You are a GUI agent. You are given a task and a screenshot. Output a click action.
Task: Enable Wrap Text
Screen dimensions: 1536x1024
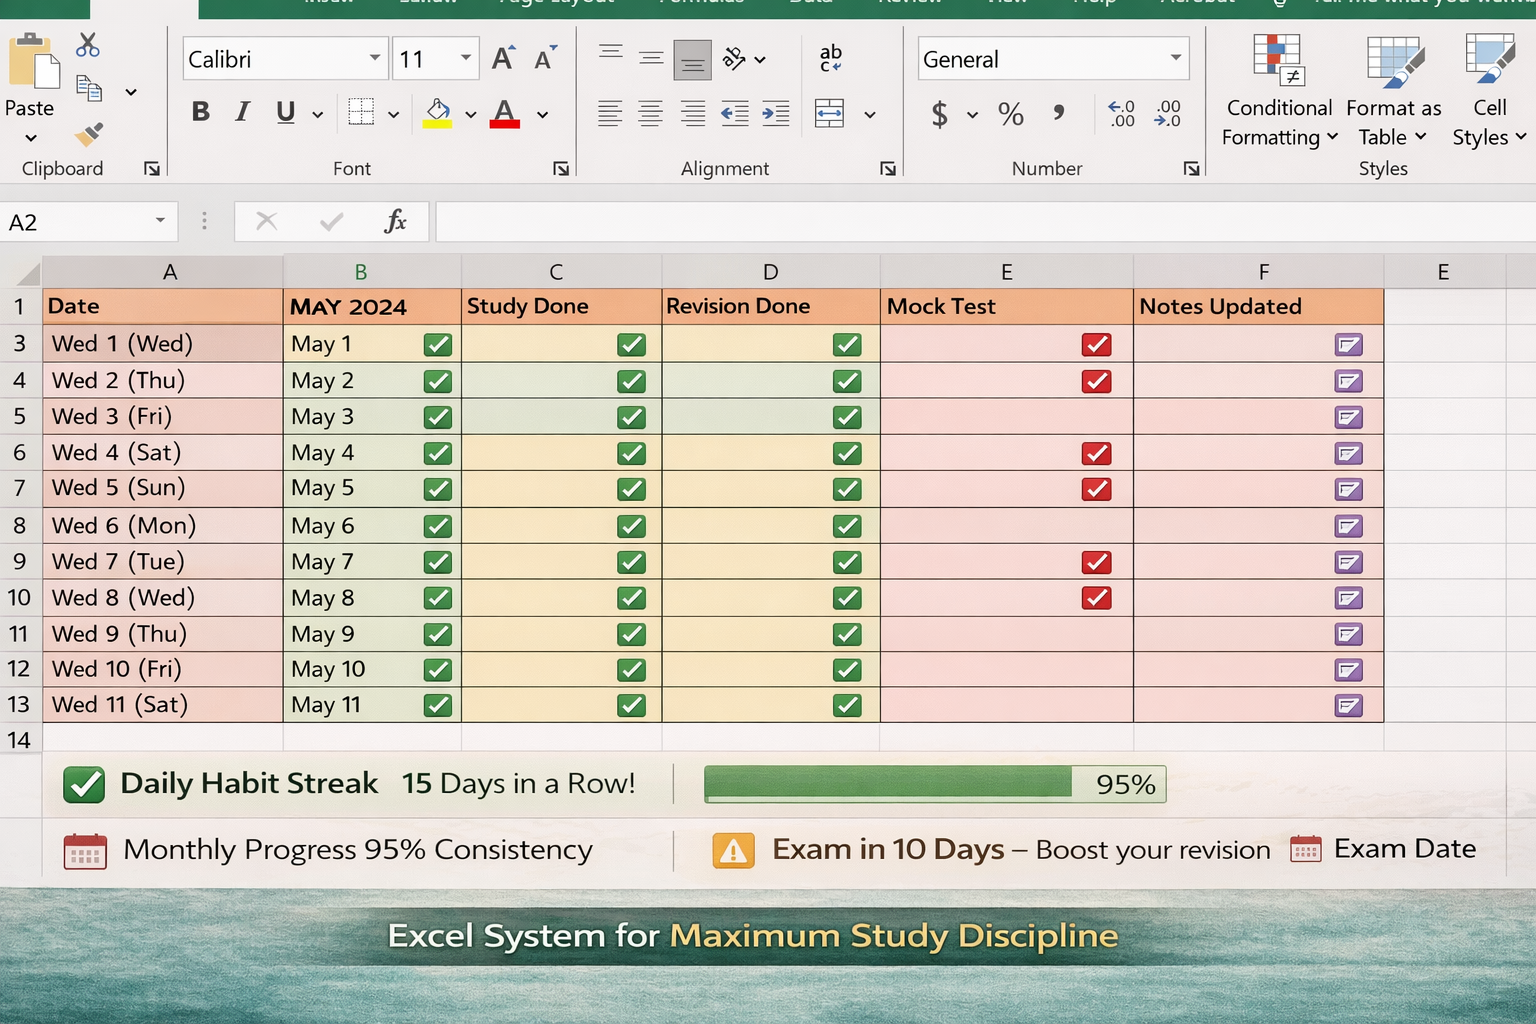831,58
